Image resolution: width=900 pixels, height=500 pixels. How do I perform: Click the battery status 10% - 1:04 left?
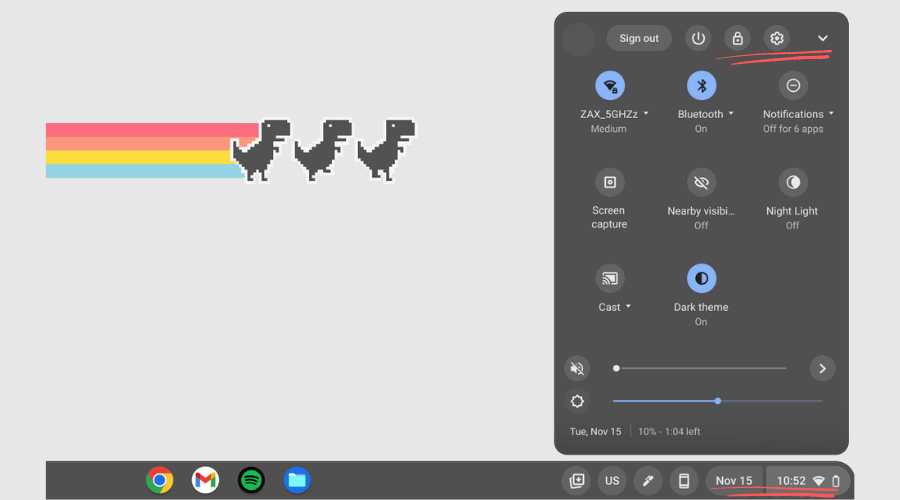[x=669, y=432]
